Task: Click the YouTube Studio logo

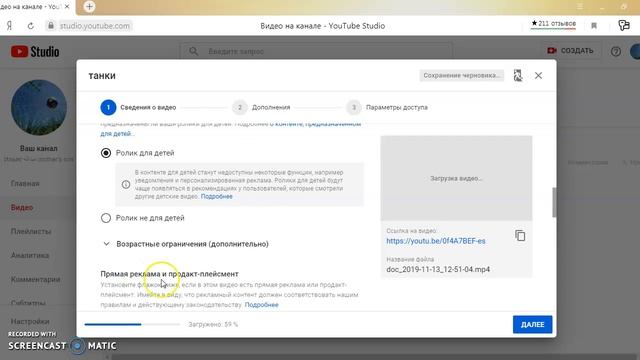Action: (x=35, y=52)
